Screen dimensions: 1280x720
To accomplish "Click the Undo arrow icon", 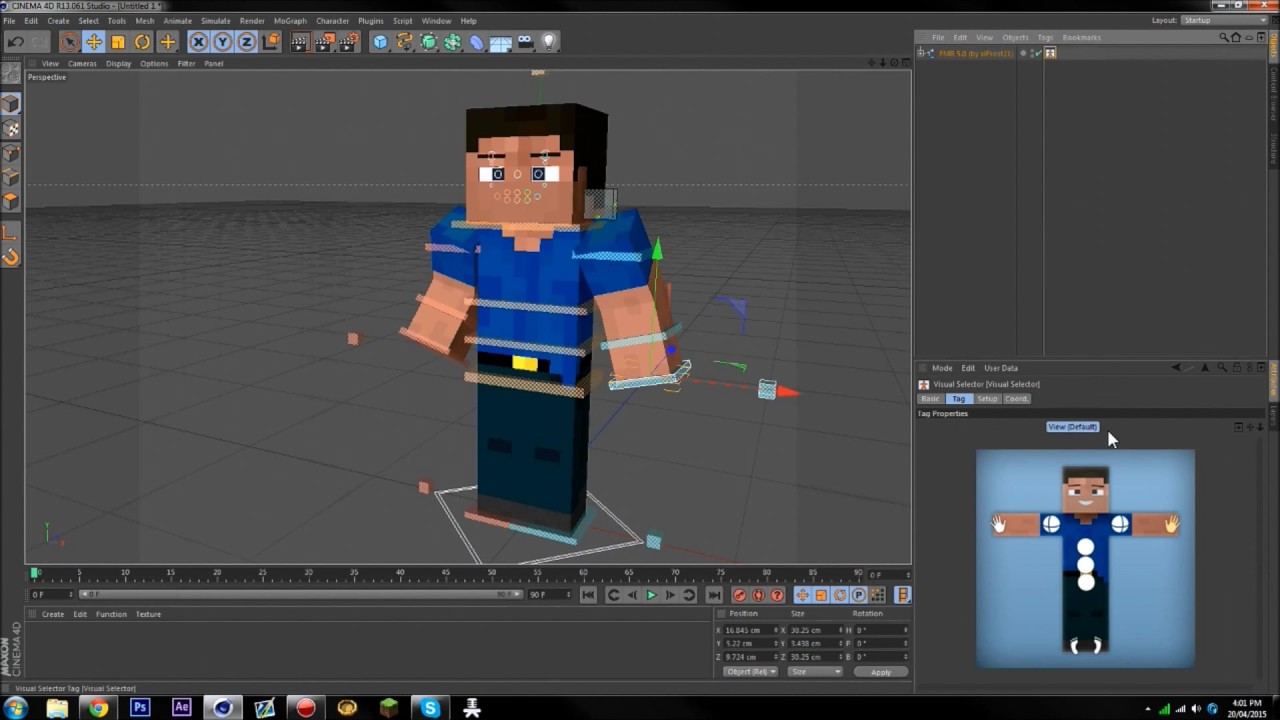I will [15, 41].
